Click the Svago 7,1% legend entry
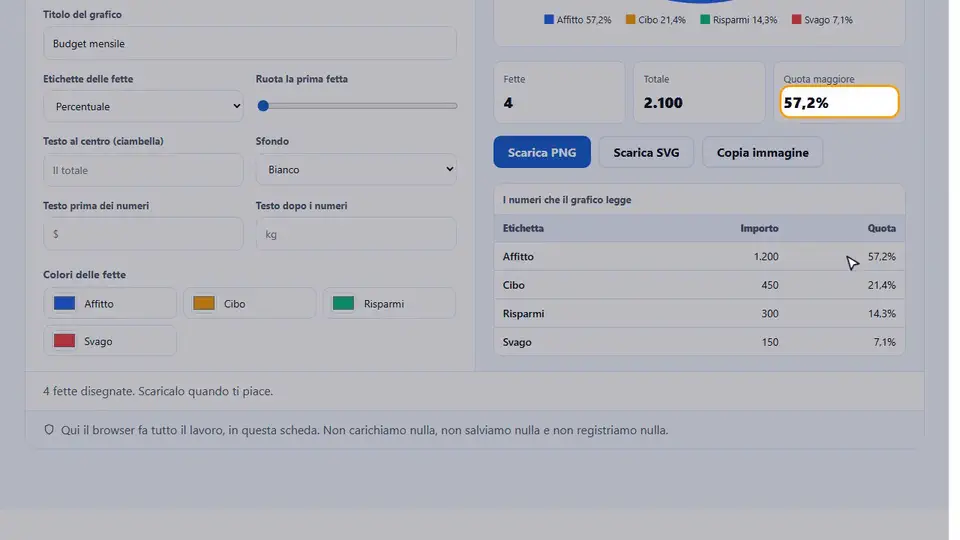Viewport: 960px width, 540px height. click(822, 20)
